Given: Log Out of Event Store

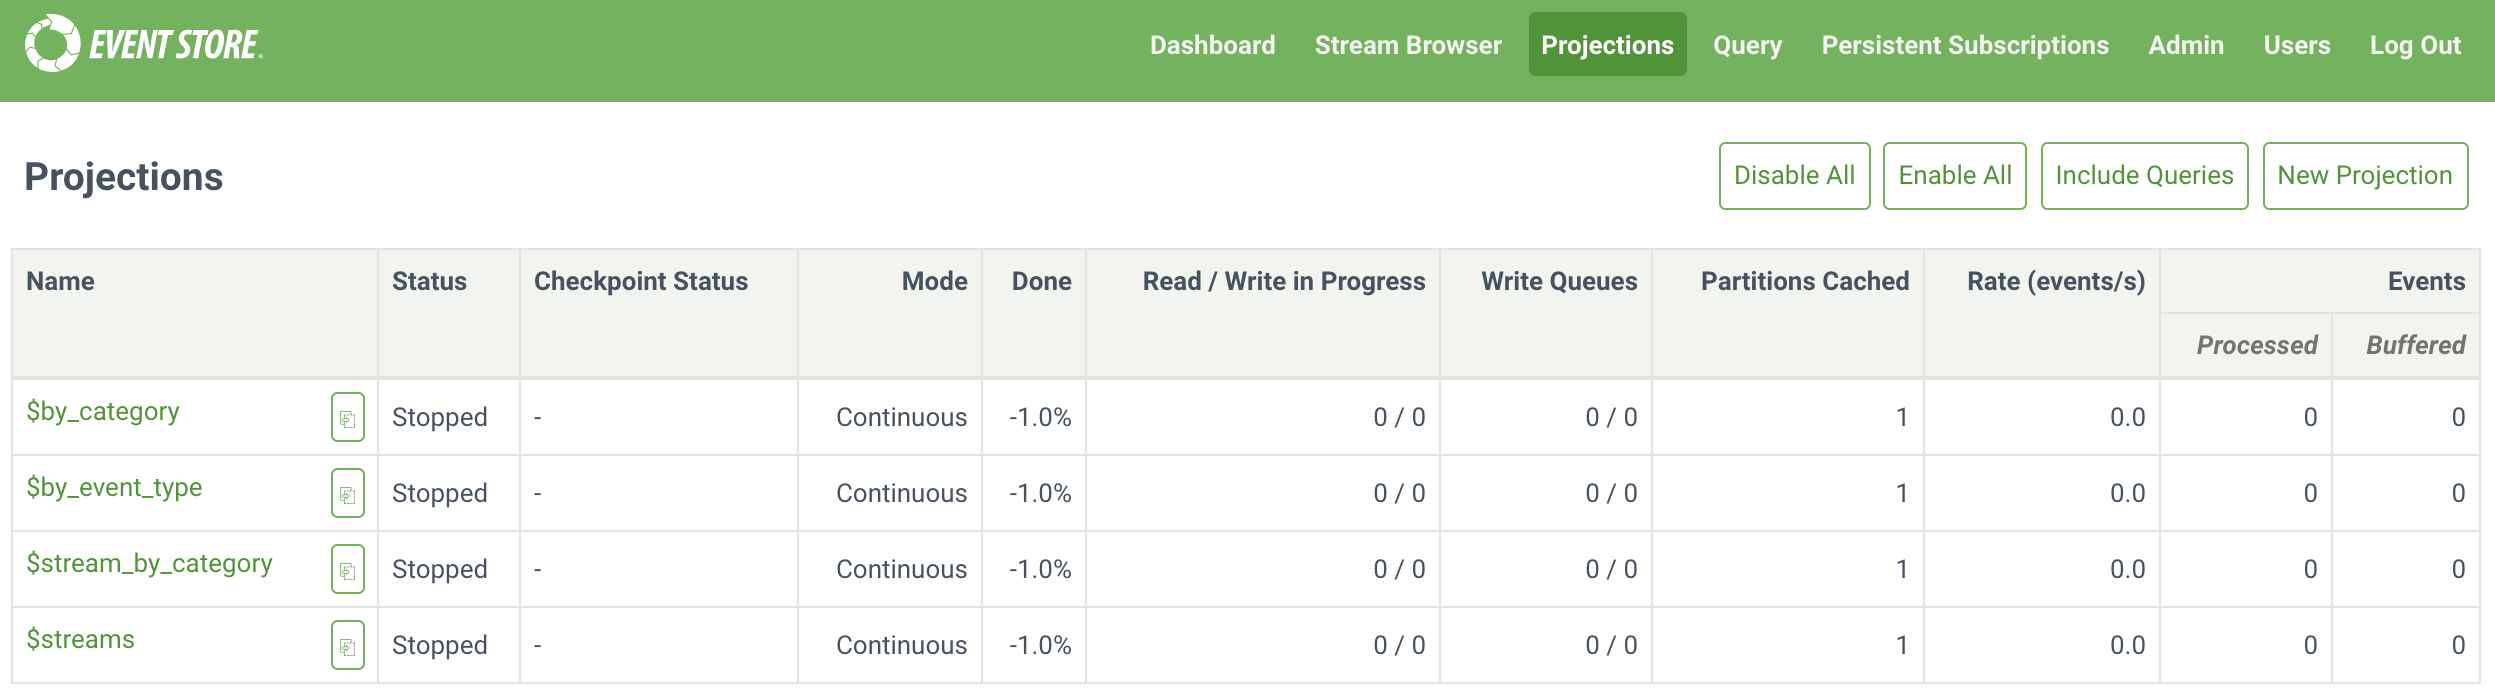Looking at the screenshot, I should (2416, 45).
